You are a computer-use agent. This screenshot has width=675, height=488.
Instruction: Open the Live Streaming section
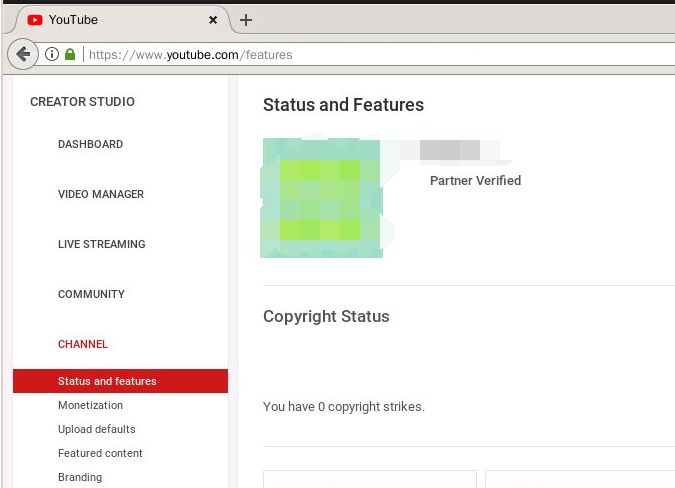(102, 244)
